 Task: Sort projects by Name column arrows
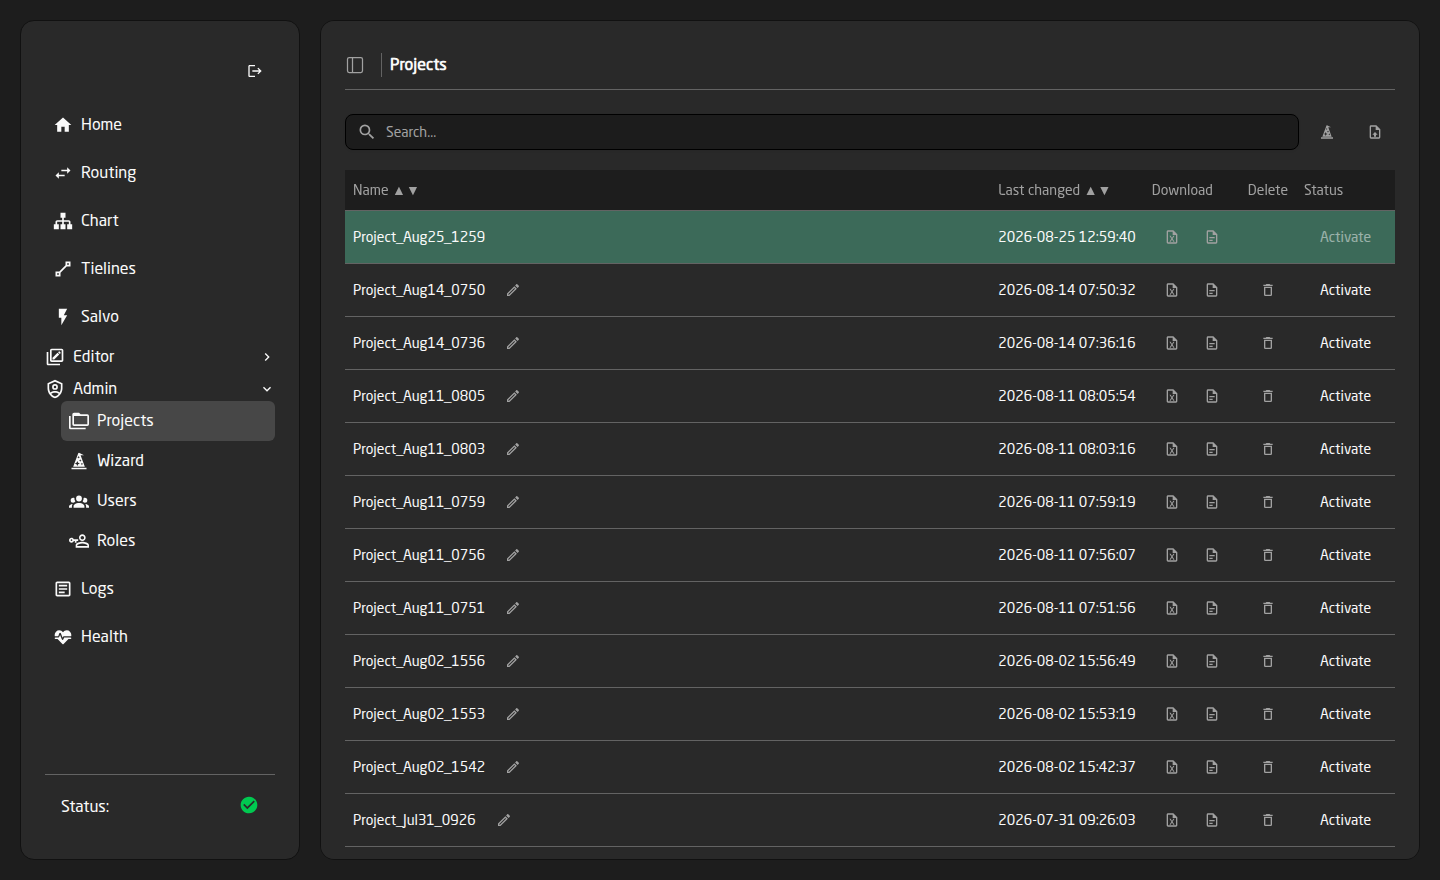pos(406,190)
